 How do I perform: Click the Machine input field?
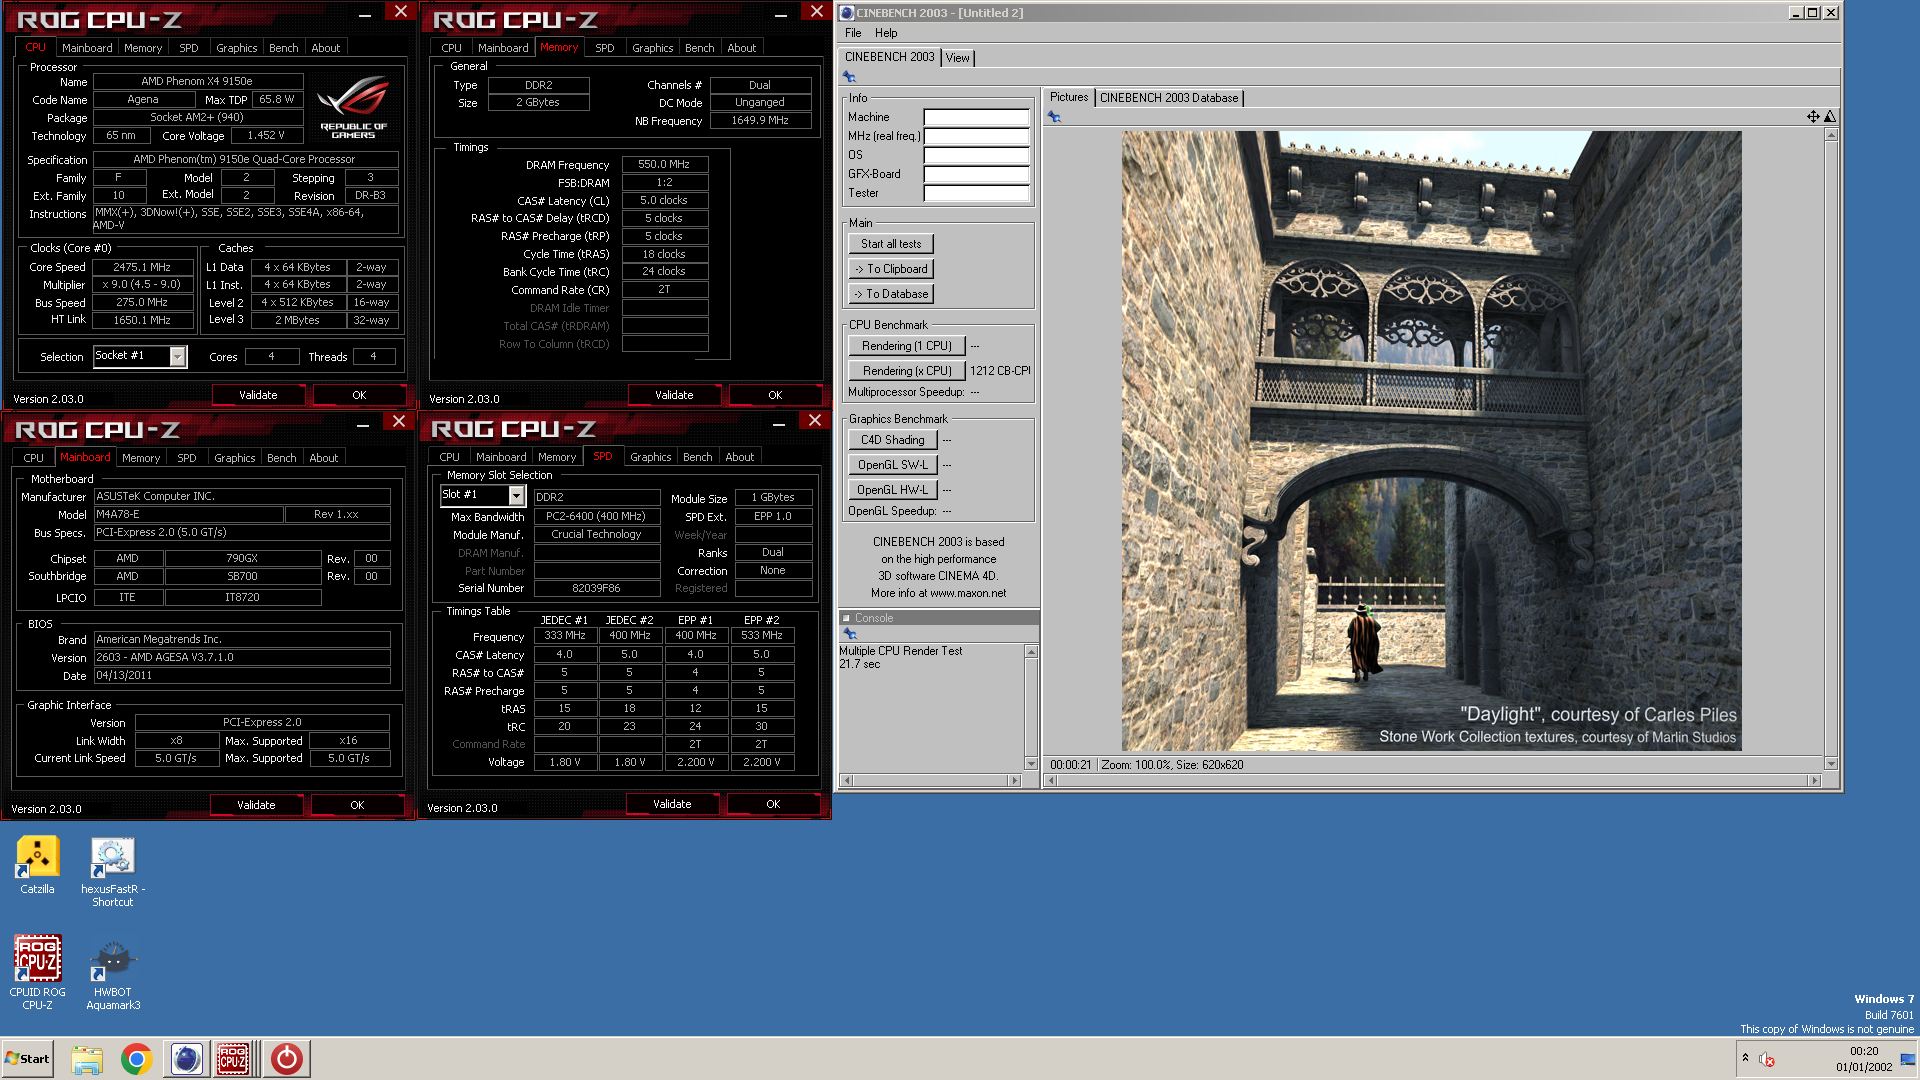[x=976, y=117]
